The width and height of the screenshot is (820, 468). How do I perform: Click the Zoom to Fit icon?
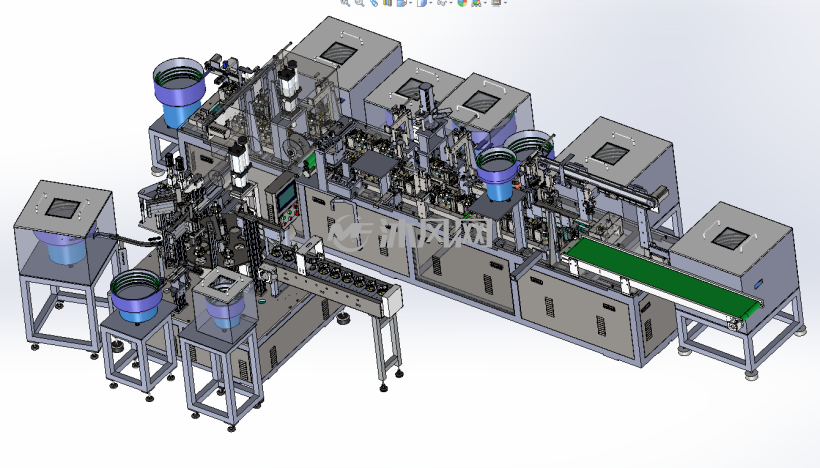tap(345, 2)
